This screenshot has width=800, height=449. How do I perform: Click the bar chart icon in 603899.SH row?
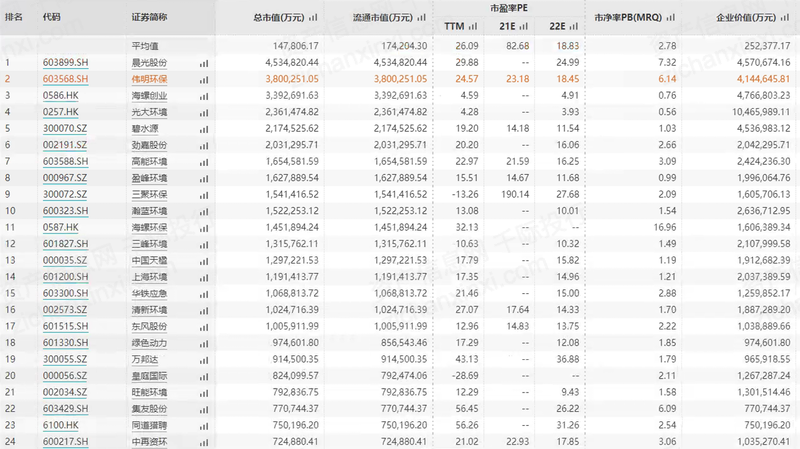(x=204, y=63)
